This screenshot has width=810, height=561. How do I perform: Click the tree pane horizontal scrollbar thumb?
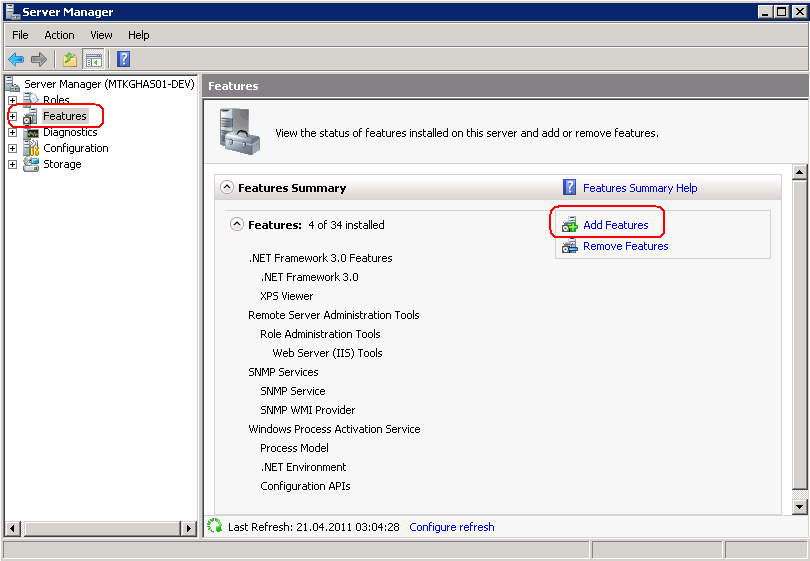click(x=102, y=528)
